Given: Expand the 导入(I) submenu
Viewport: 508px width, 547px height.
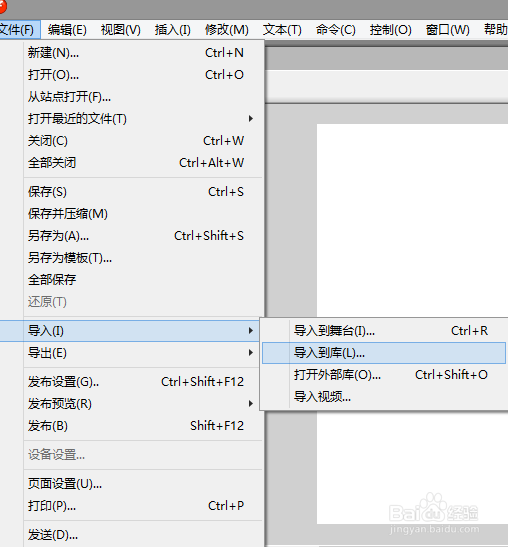Looking at the screenshot, I should coord(130,331).
